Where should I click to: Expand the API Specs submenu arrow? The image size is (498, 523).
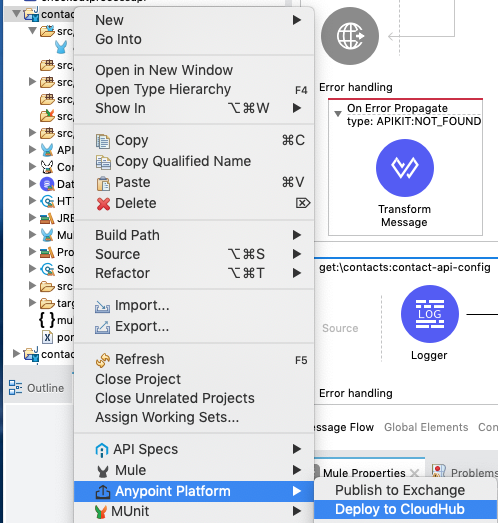point(297,449)
